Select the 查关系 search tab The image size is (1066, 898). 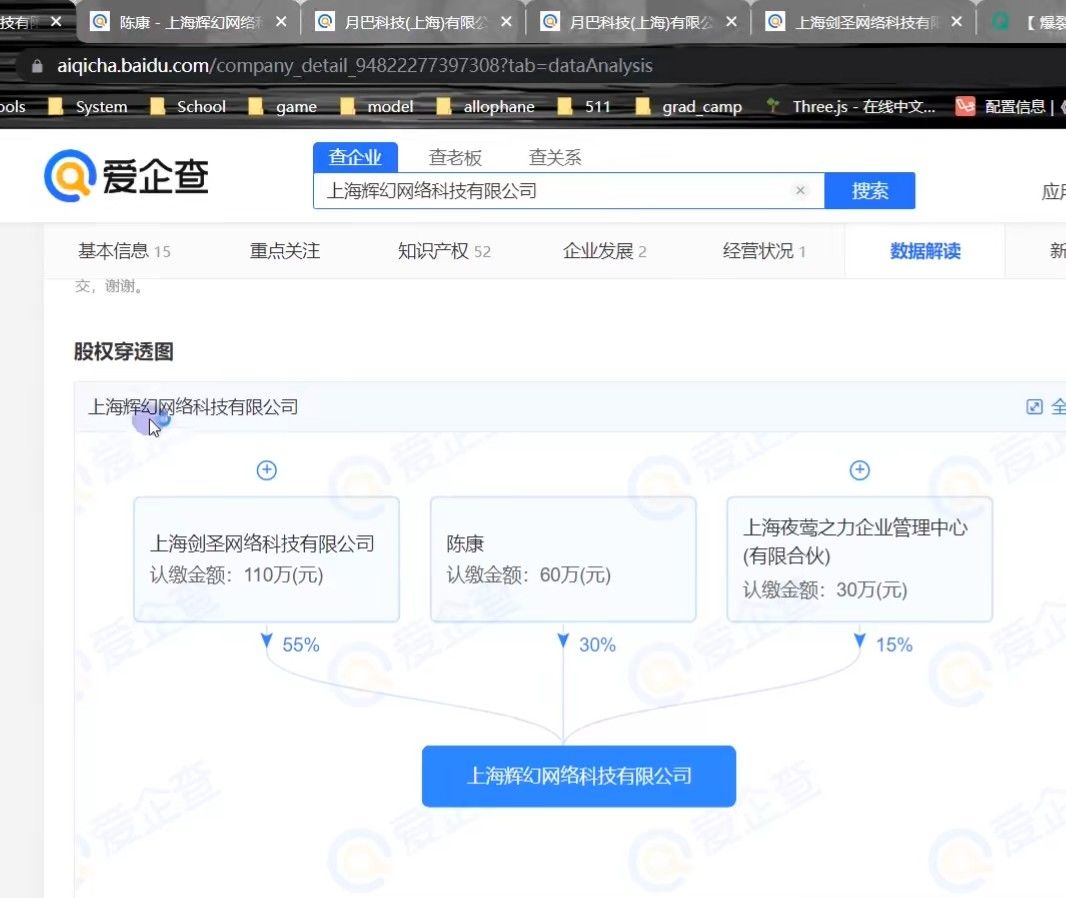click(555, 157)
